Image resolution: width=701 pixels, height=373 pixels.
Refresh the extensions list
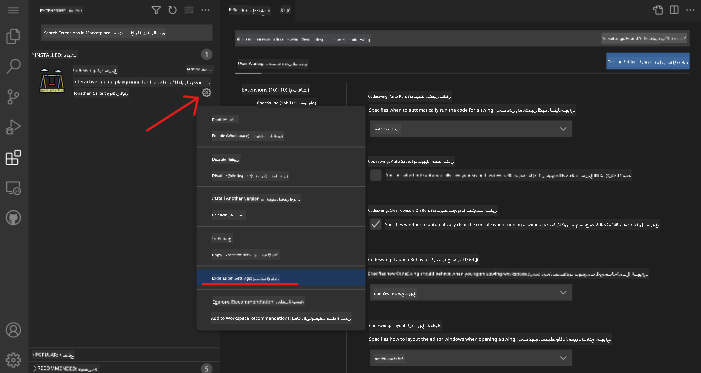173,10
